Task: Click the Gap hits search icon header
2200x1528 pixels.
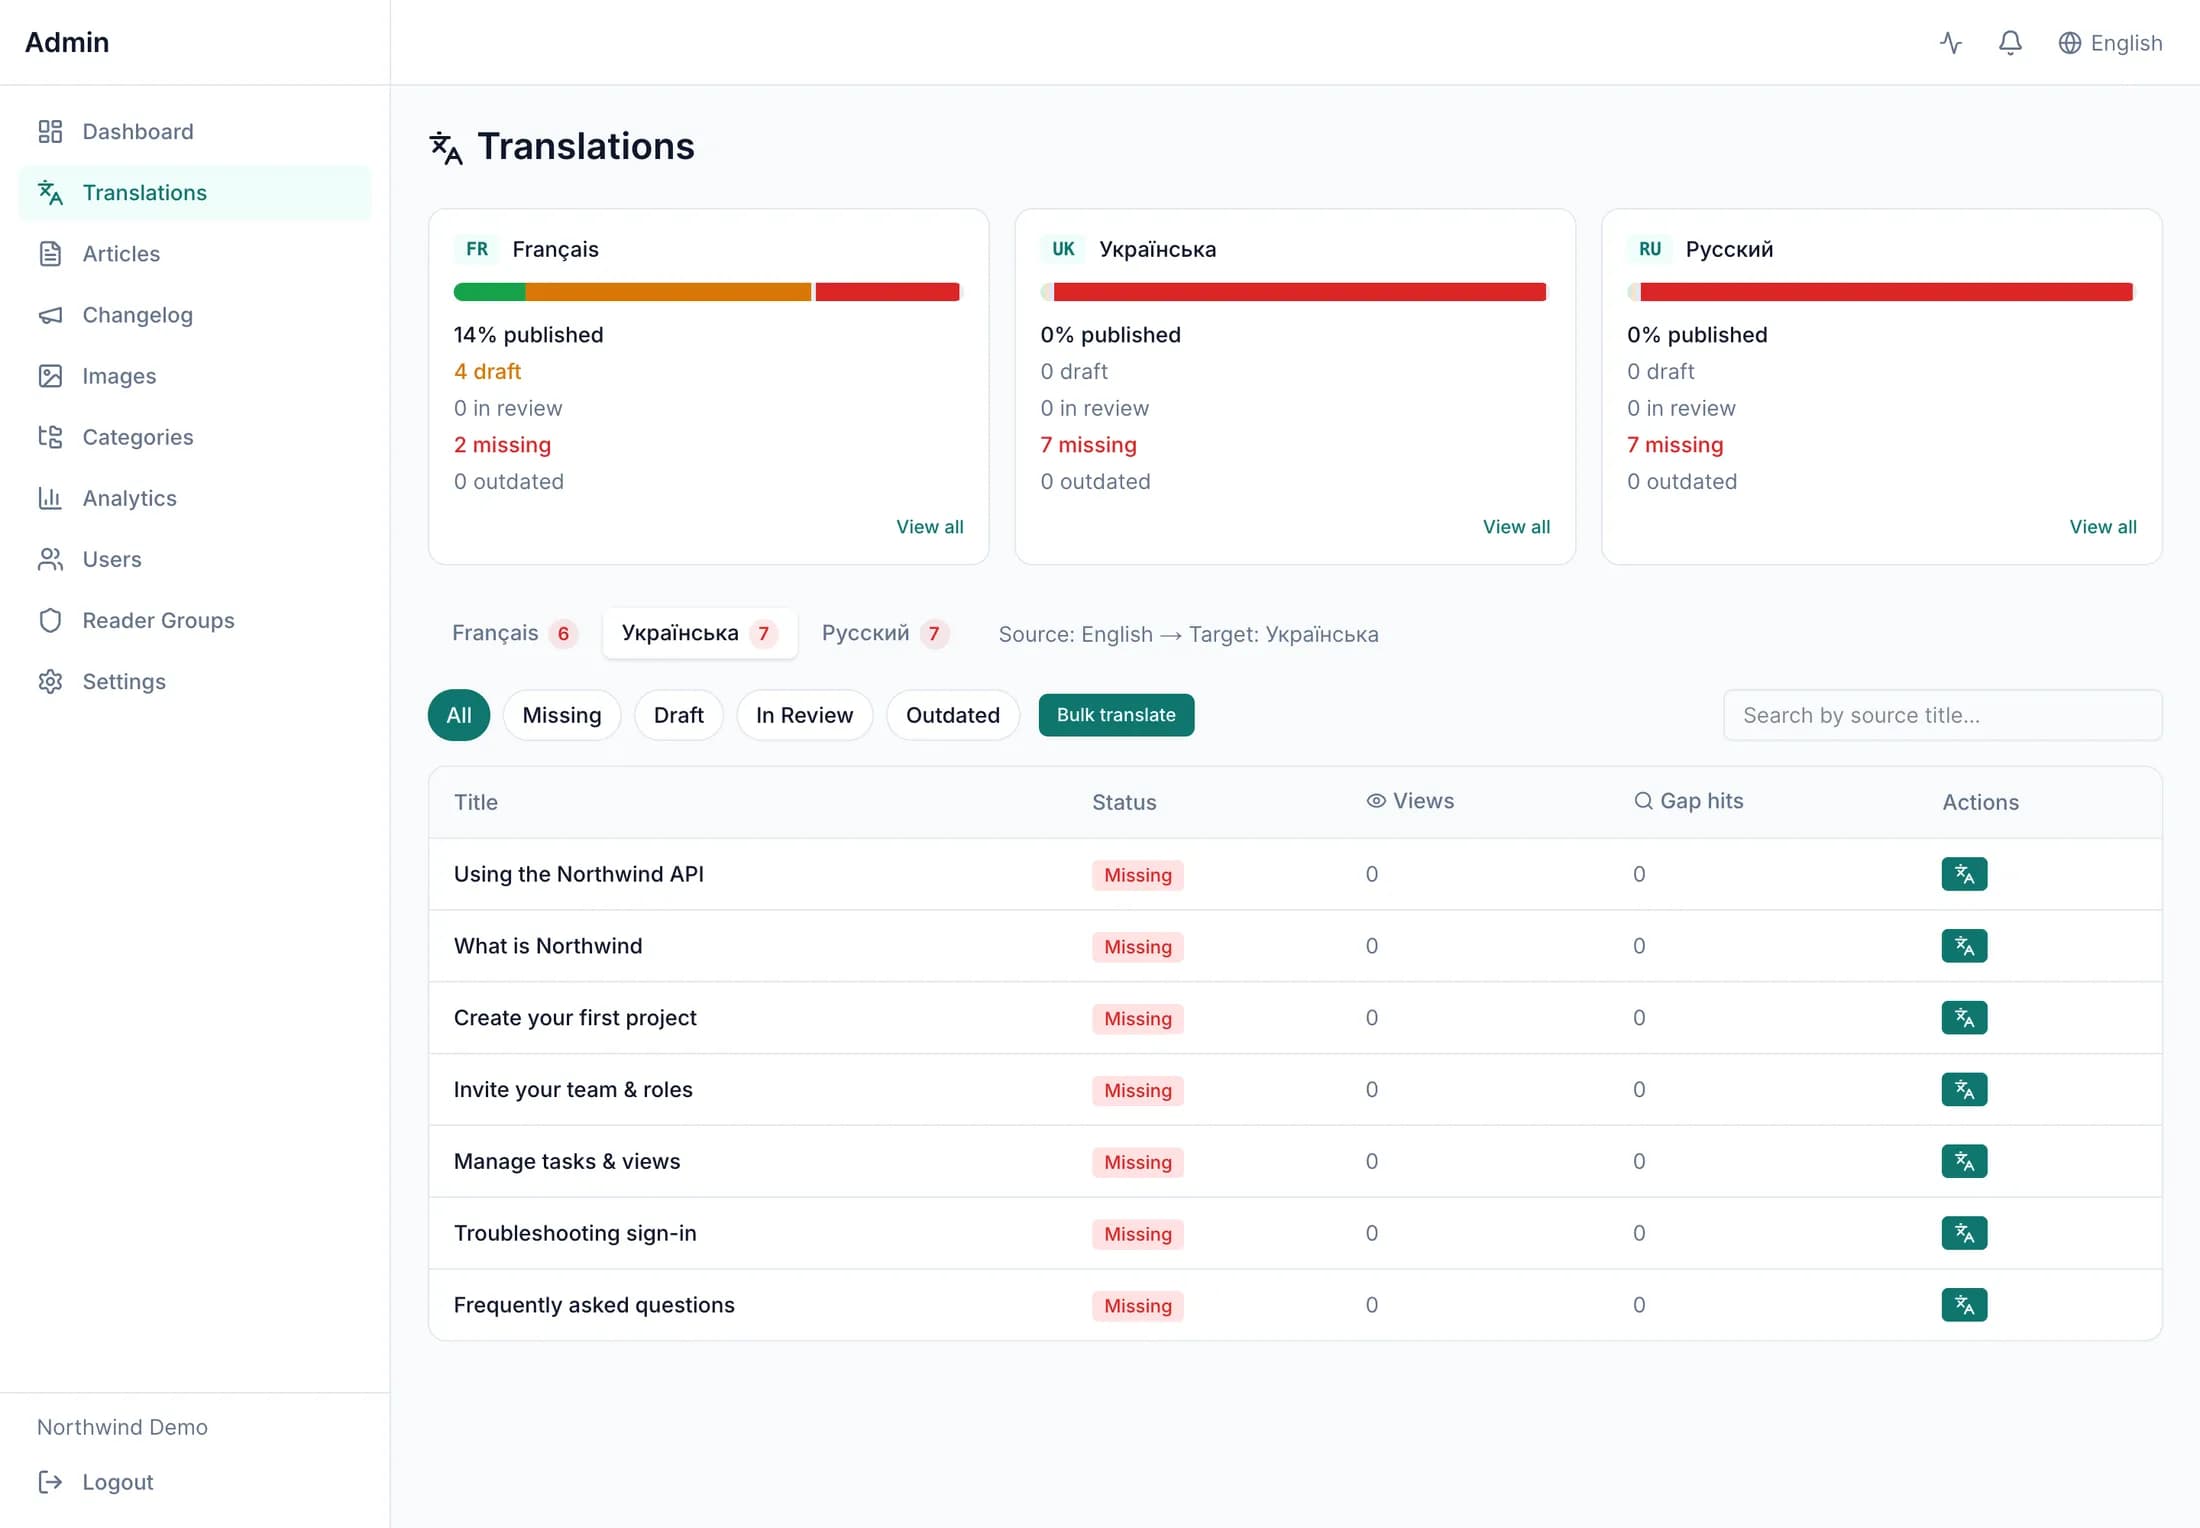Action: click(x=1643, y=801)
